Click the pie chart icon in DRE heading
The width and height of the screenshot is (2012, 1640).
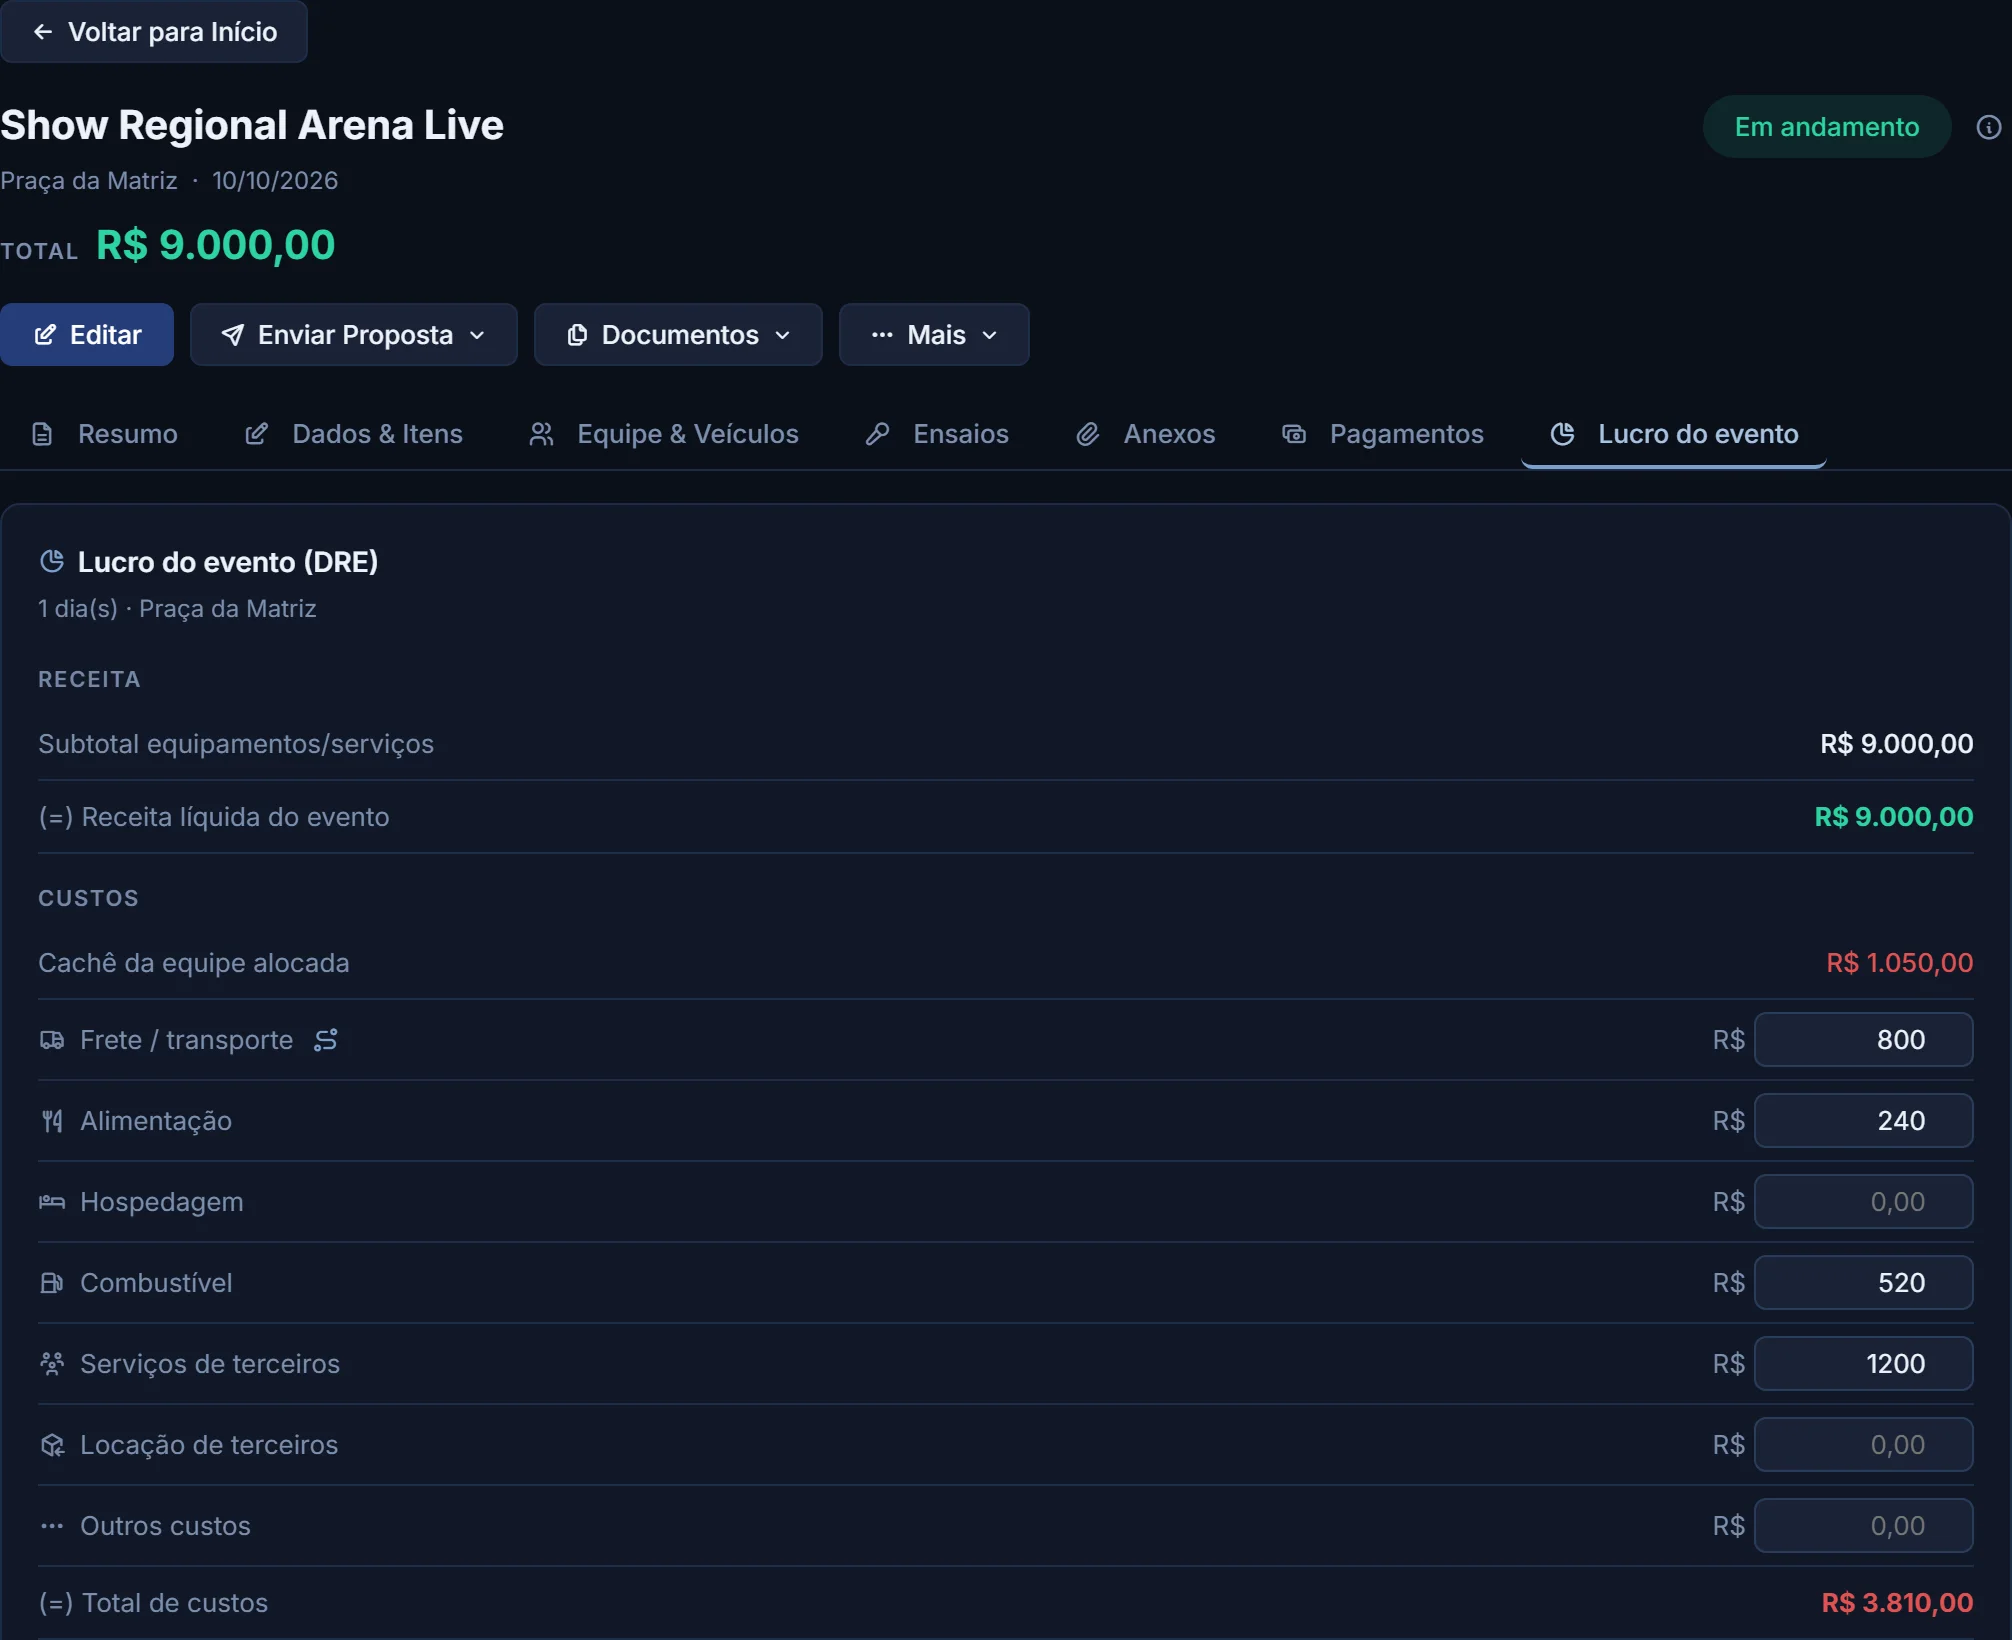[x=52, y=562]
